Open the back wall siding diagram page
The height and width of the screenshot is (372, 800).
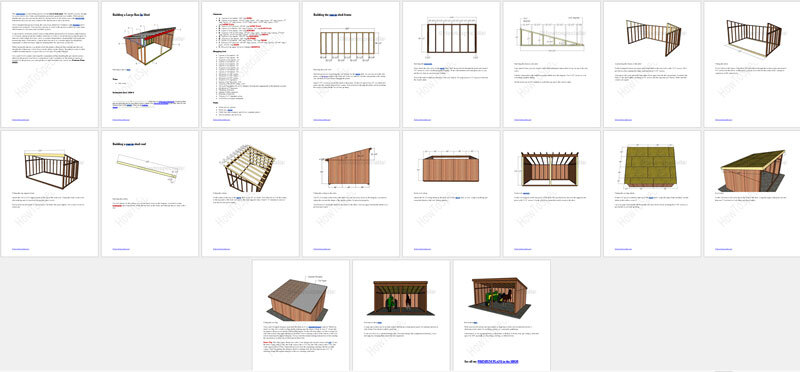pyautogui.click(x=451, y=193)
